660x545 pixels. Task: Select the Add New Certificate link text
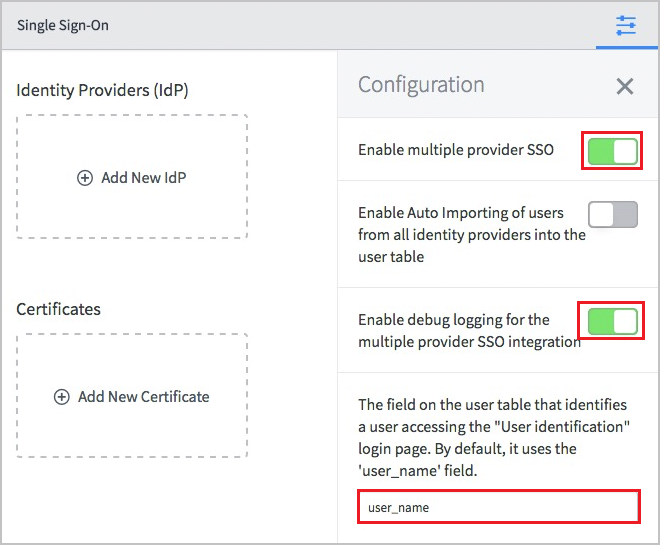coord(144,397)
